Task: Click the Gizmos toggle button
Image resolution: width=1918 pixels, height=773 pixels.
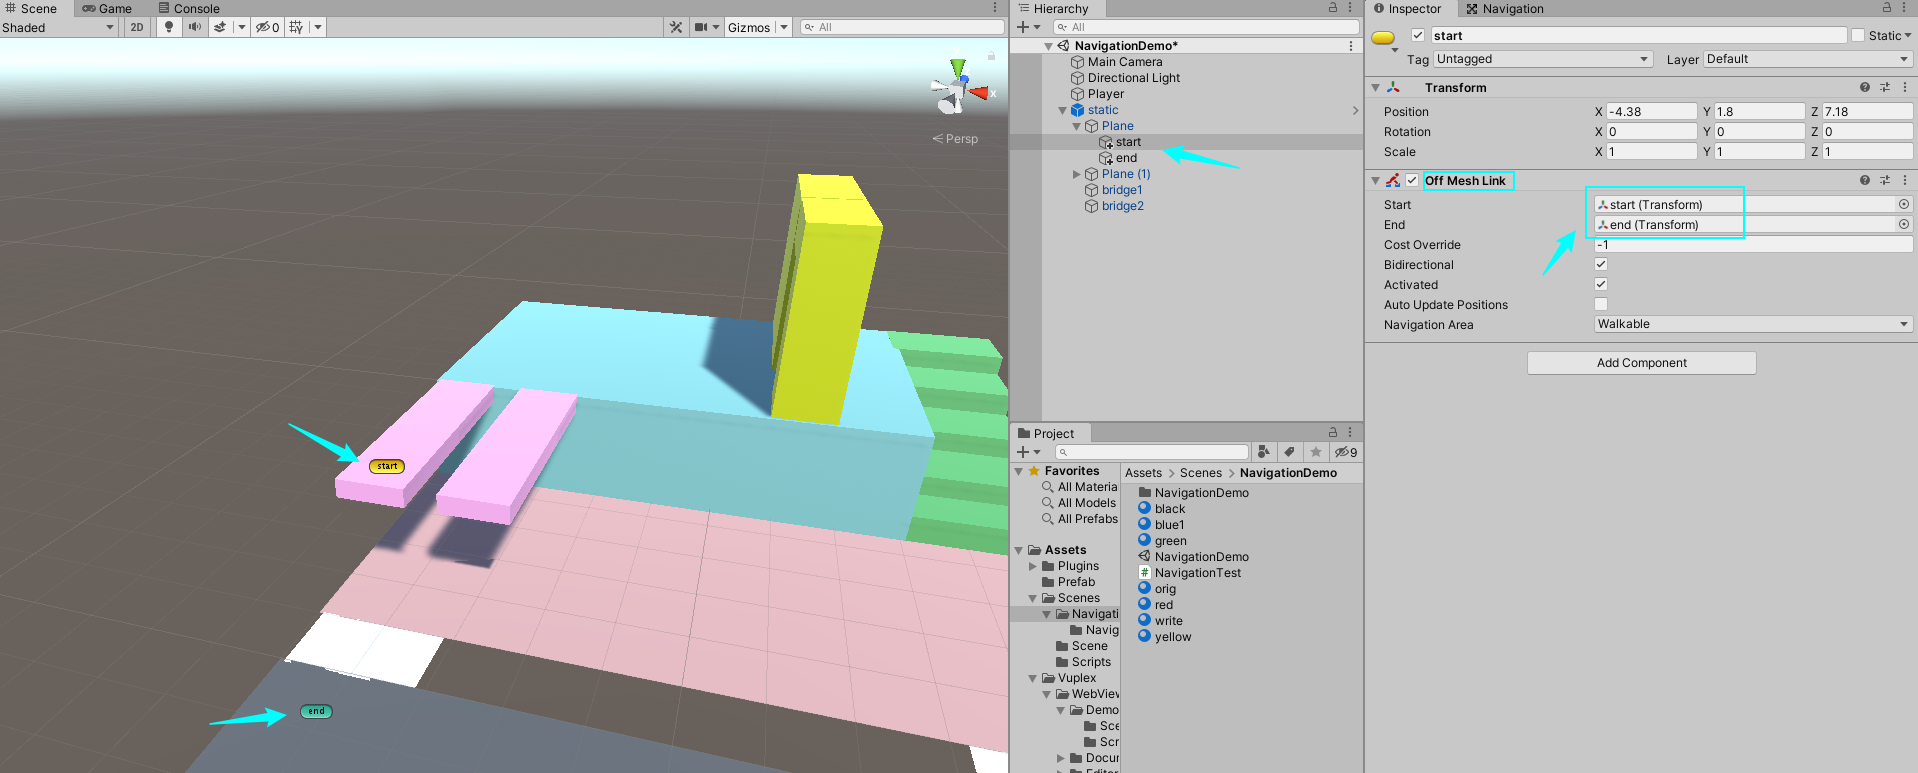Action: click(x=749, y=27)
